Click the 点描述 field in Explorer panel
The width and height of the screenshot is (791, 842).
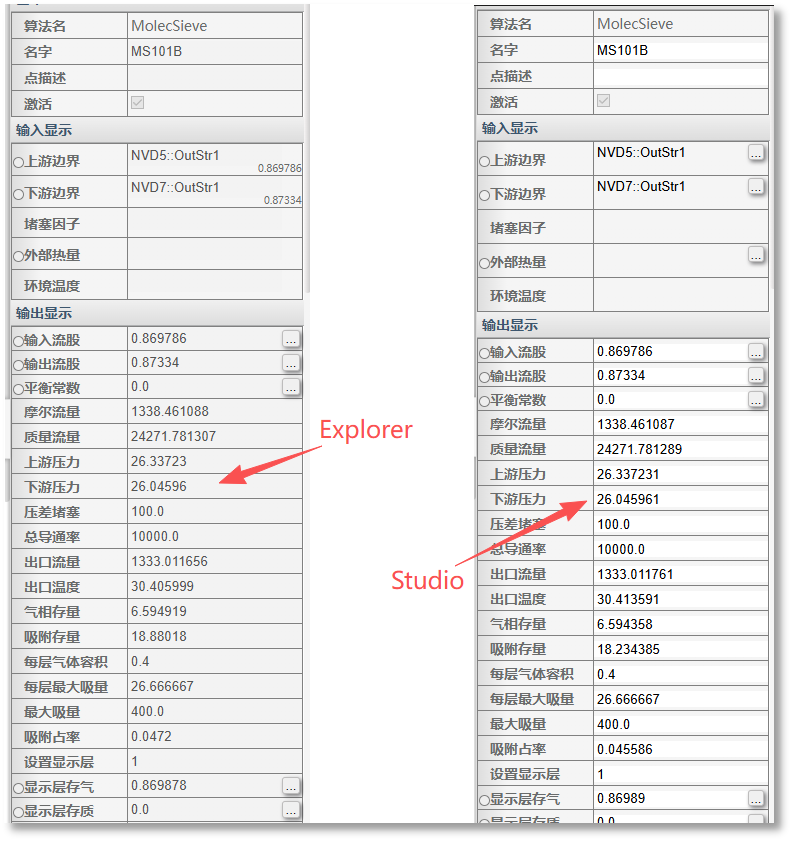click(214, 78)
